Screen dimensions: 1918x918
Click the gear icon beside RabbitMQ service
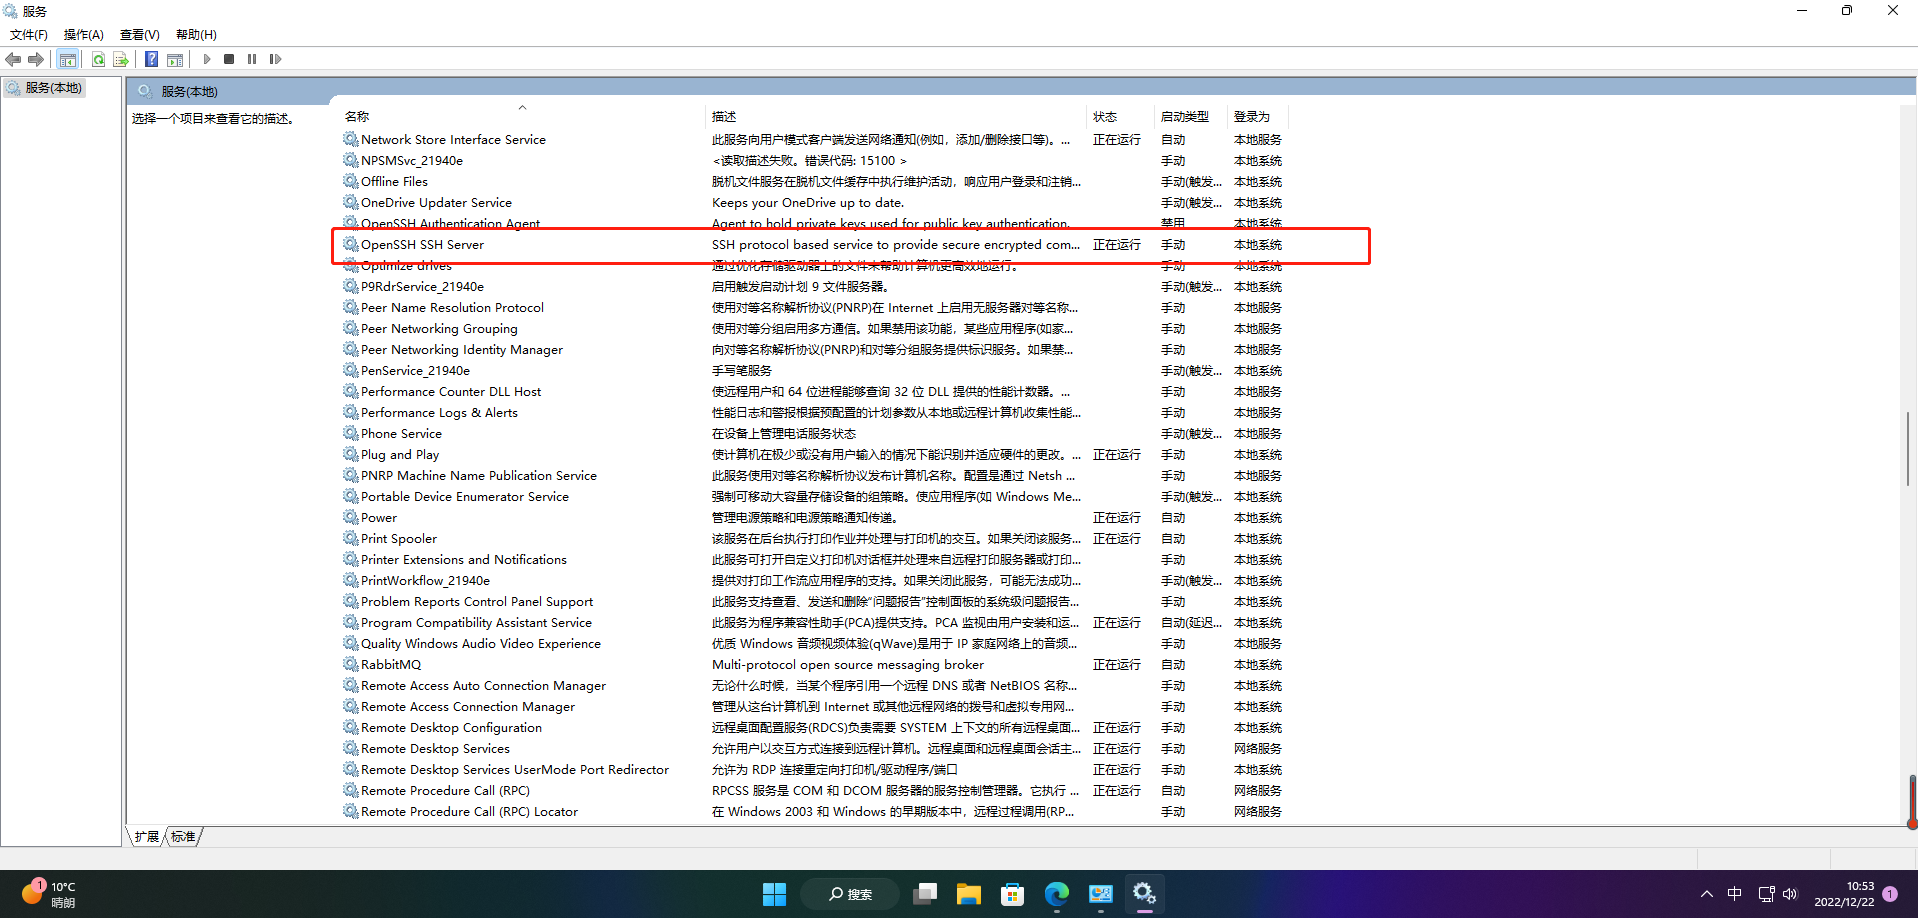(351, 664)
